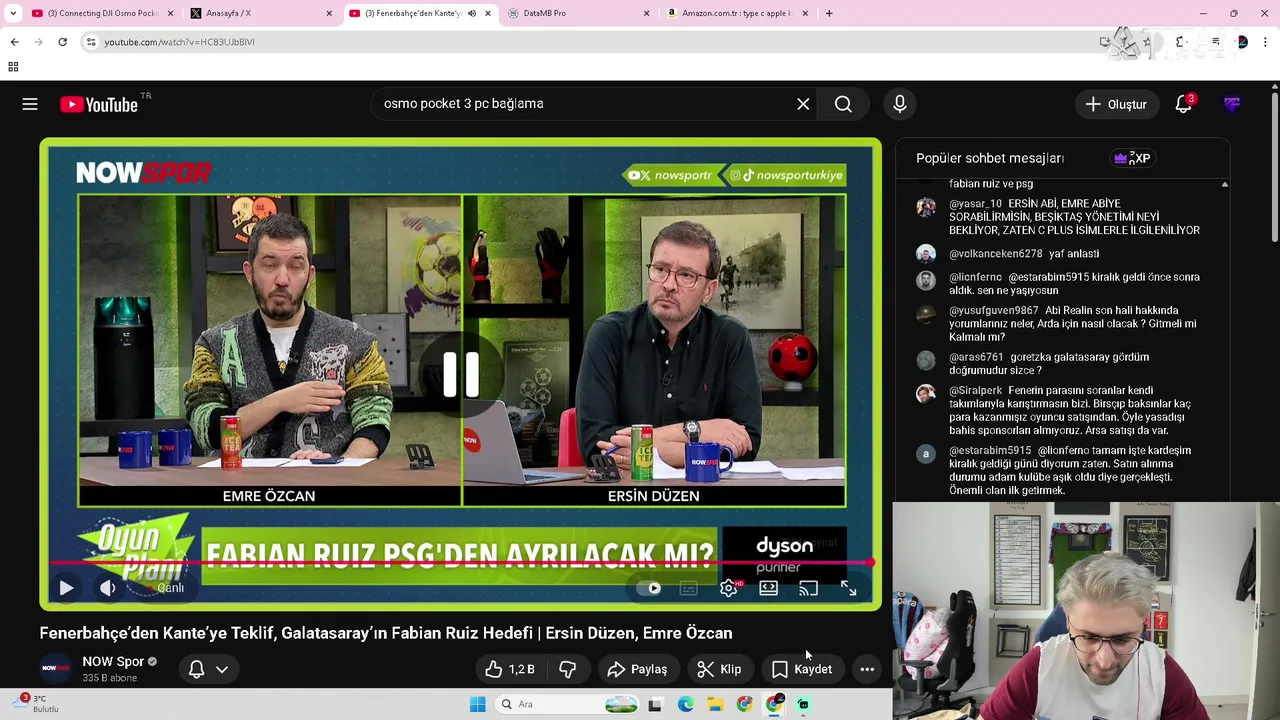Cast video to a TV

point(808,588)
